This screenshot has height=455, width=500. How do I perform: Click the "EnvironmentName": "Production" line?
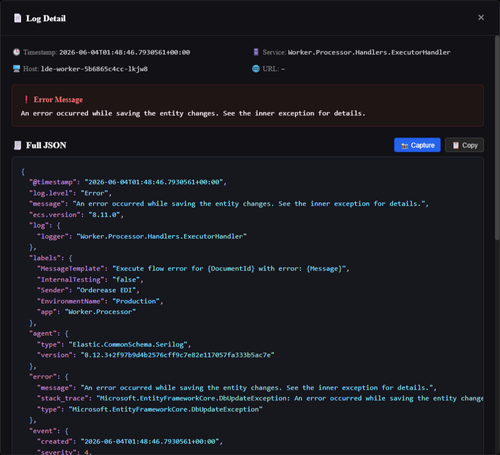click(x=100, y=301)
